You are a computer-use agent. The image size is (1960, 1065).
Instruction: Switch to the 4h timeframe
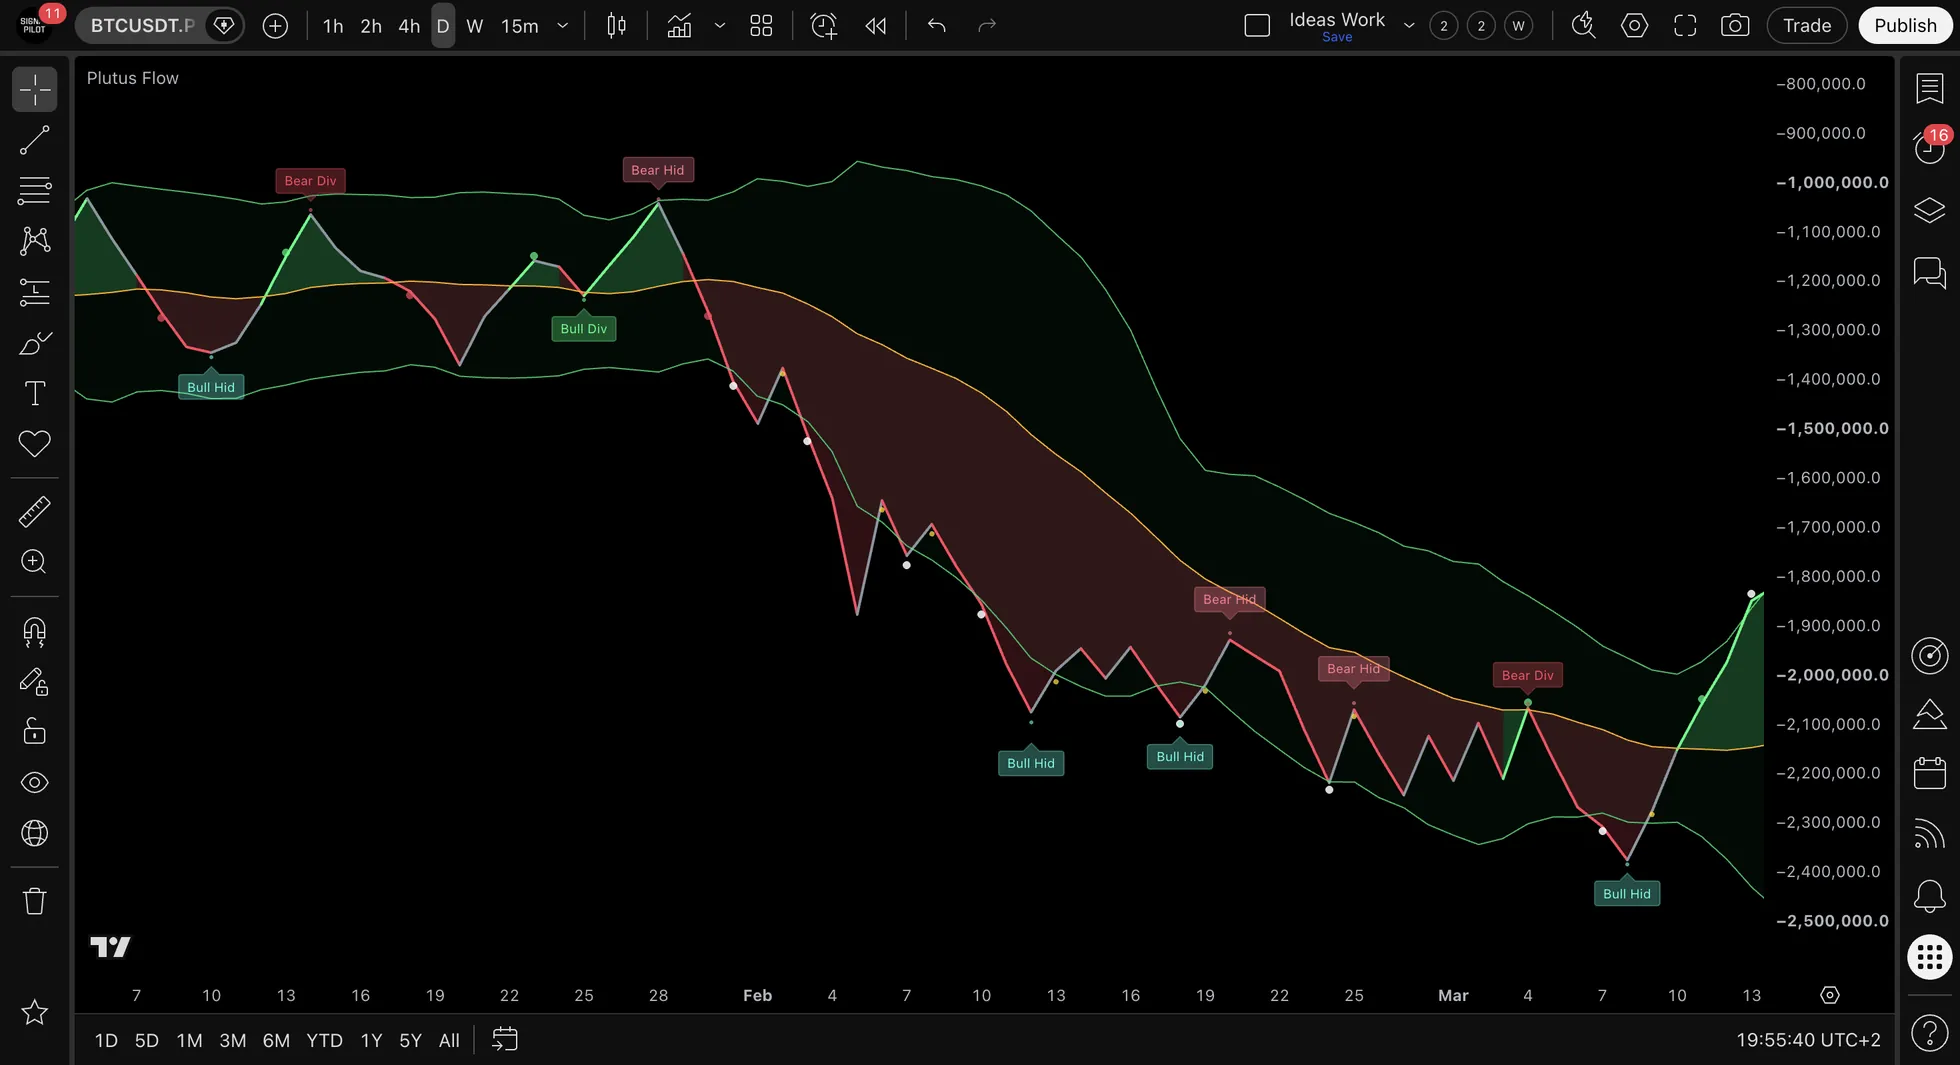click(409, 26)
